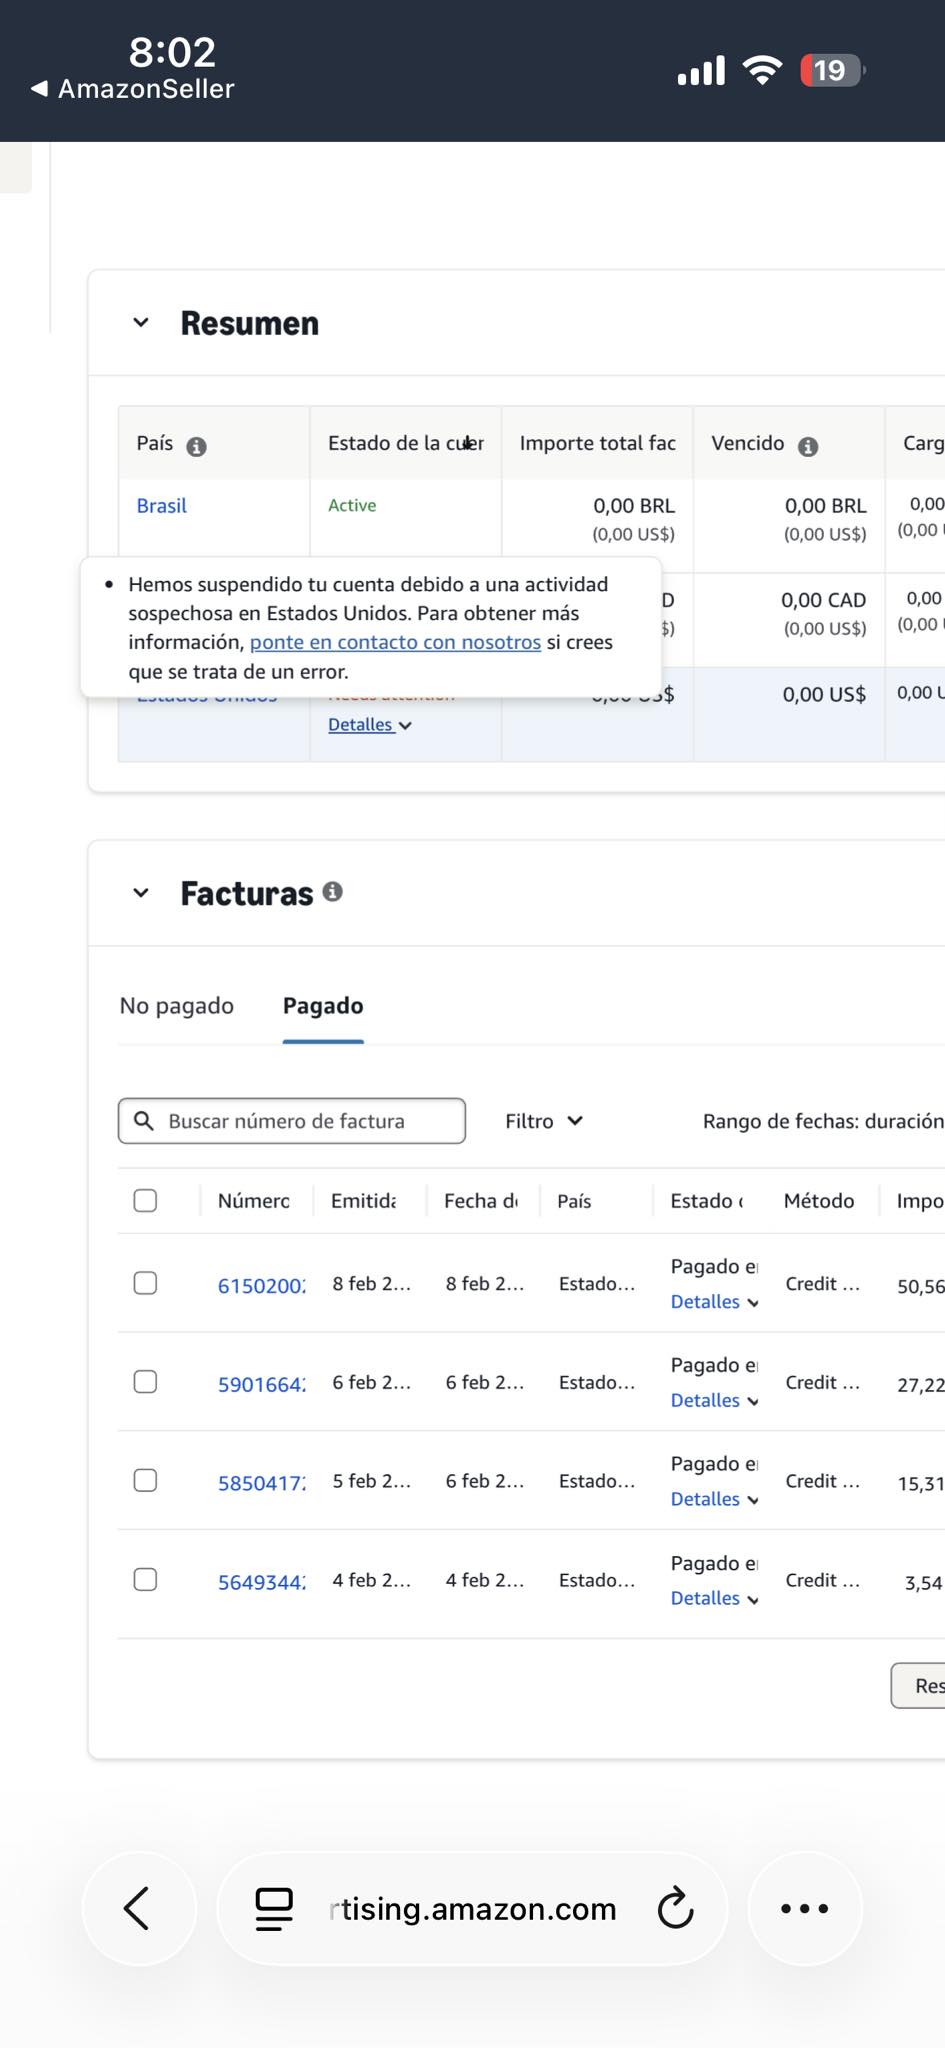Click the info icon next to País
945x2048 pixels.
(x=197, y=447)
